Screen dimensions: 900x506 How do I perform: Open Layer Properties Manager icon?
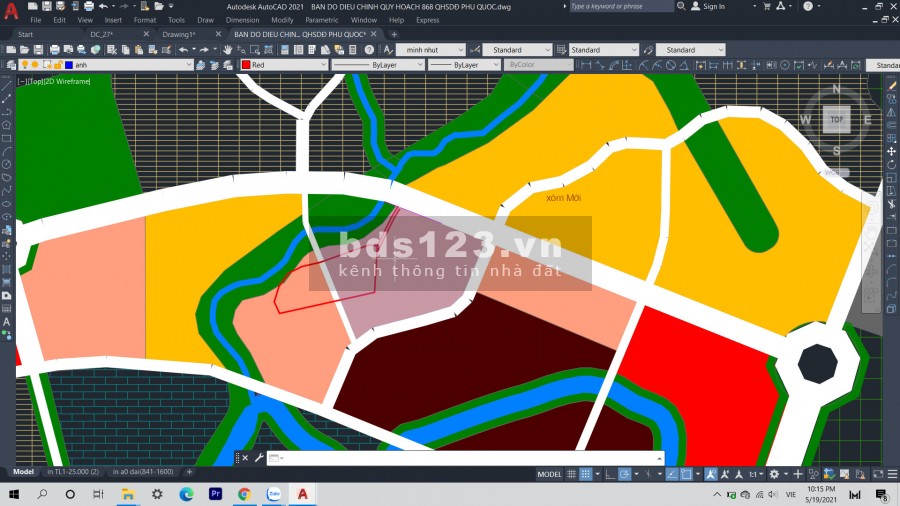click(x=11, y=65)
